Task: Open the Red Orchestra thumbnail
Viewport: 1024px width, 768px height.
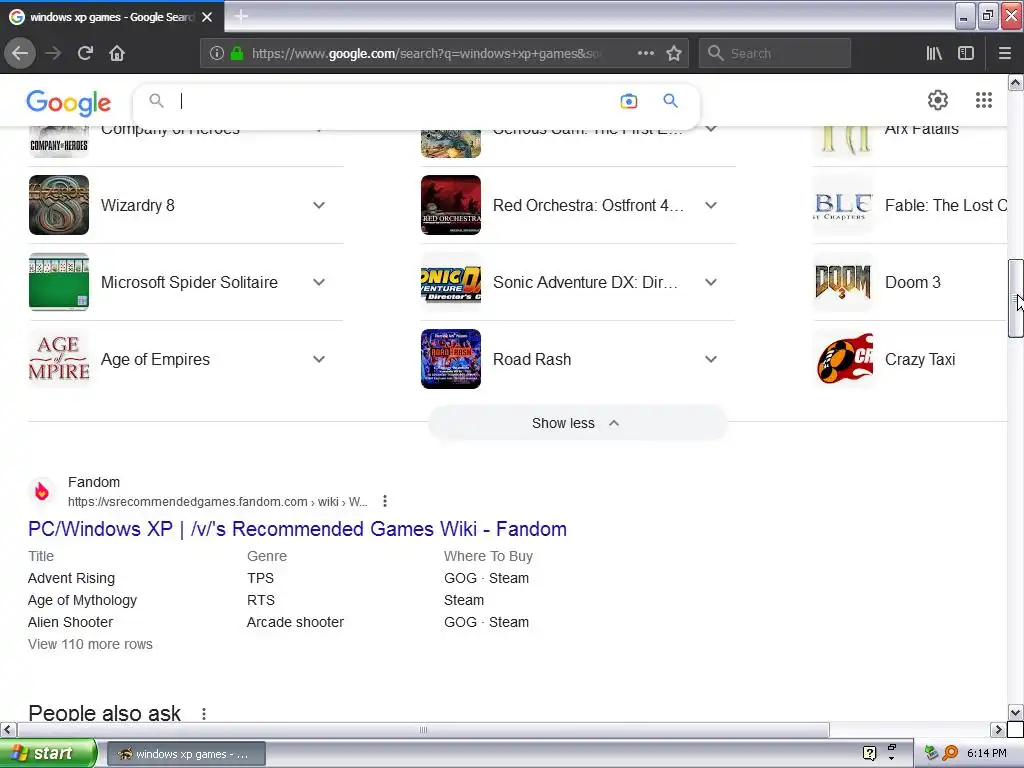Action: (451, 205)
